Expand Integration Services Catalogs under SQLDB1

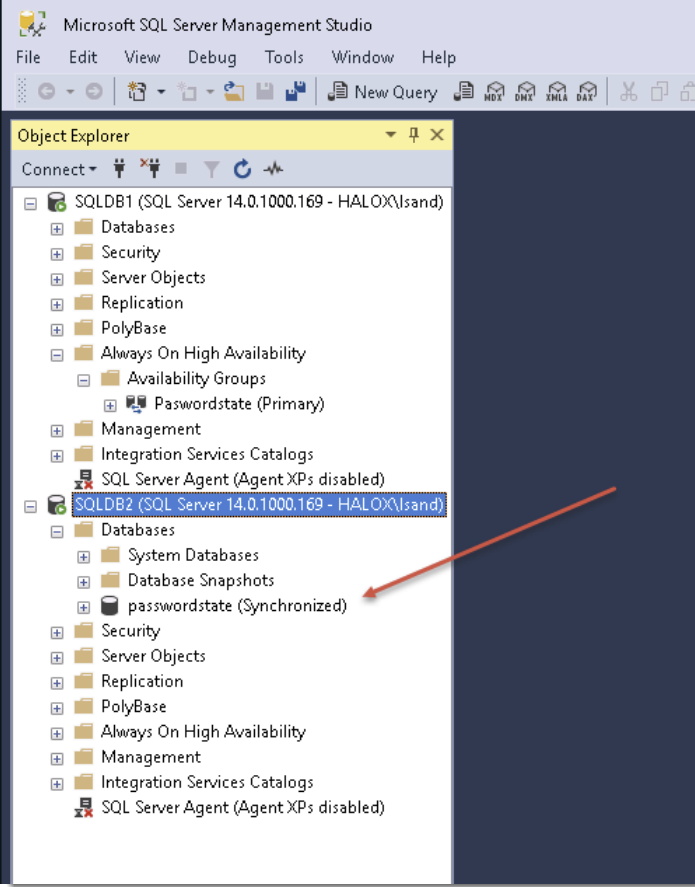coord(57,455)
